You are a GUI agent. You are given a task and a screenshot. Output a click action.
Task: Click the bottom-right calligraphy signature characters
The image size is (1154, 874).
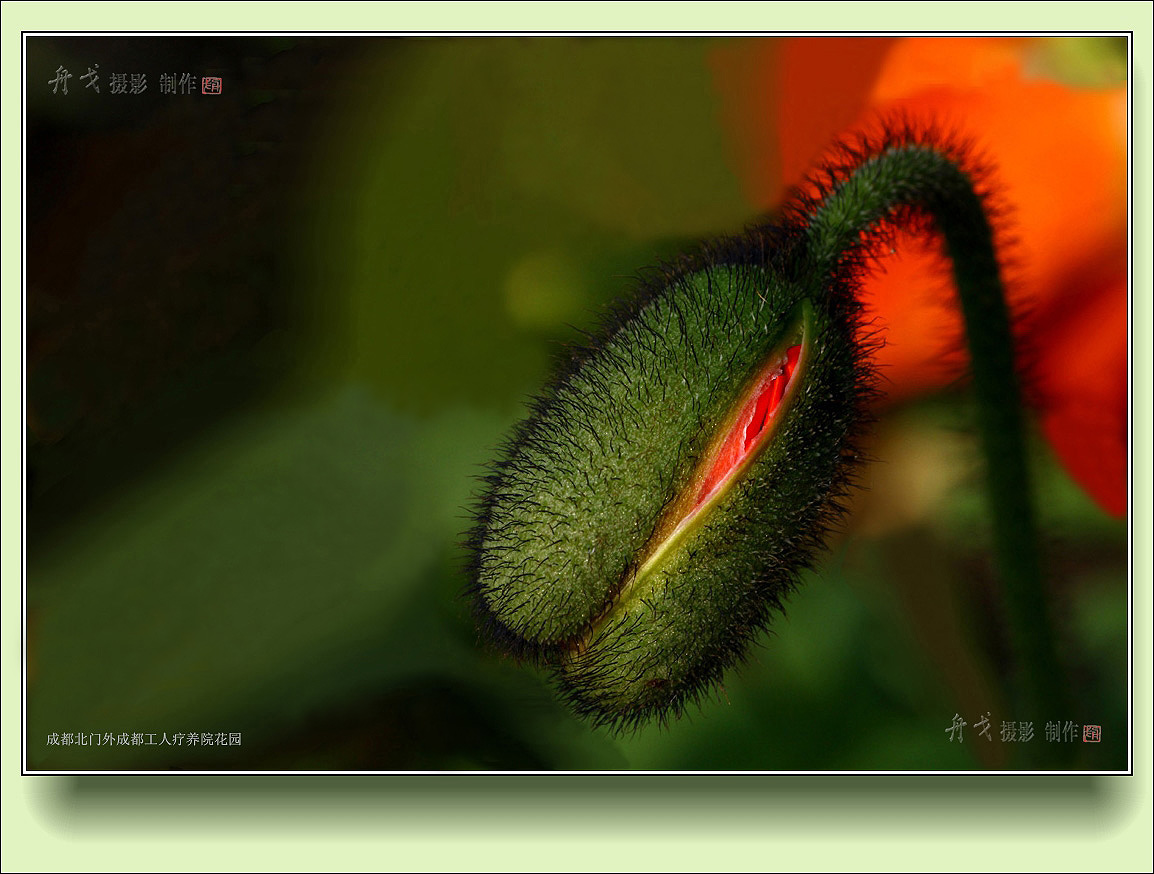pos(968,727)
